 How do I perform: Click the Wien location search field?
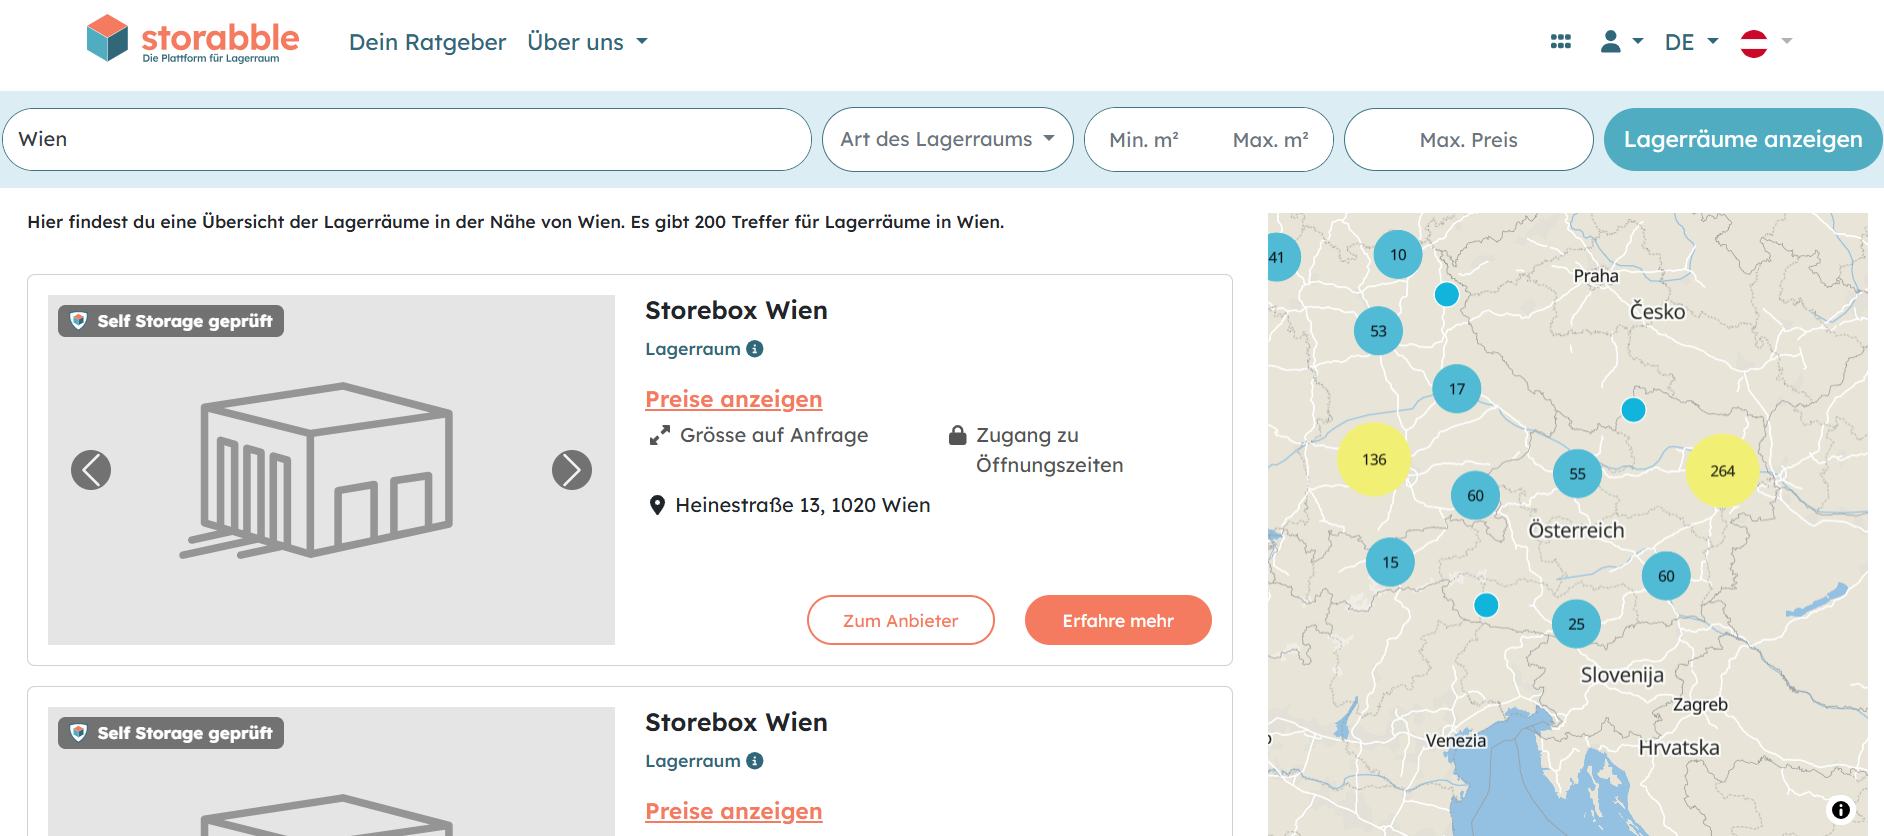pyautogui.click(x=407, y=139)
